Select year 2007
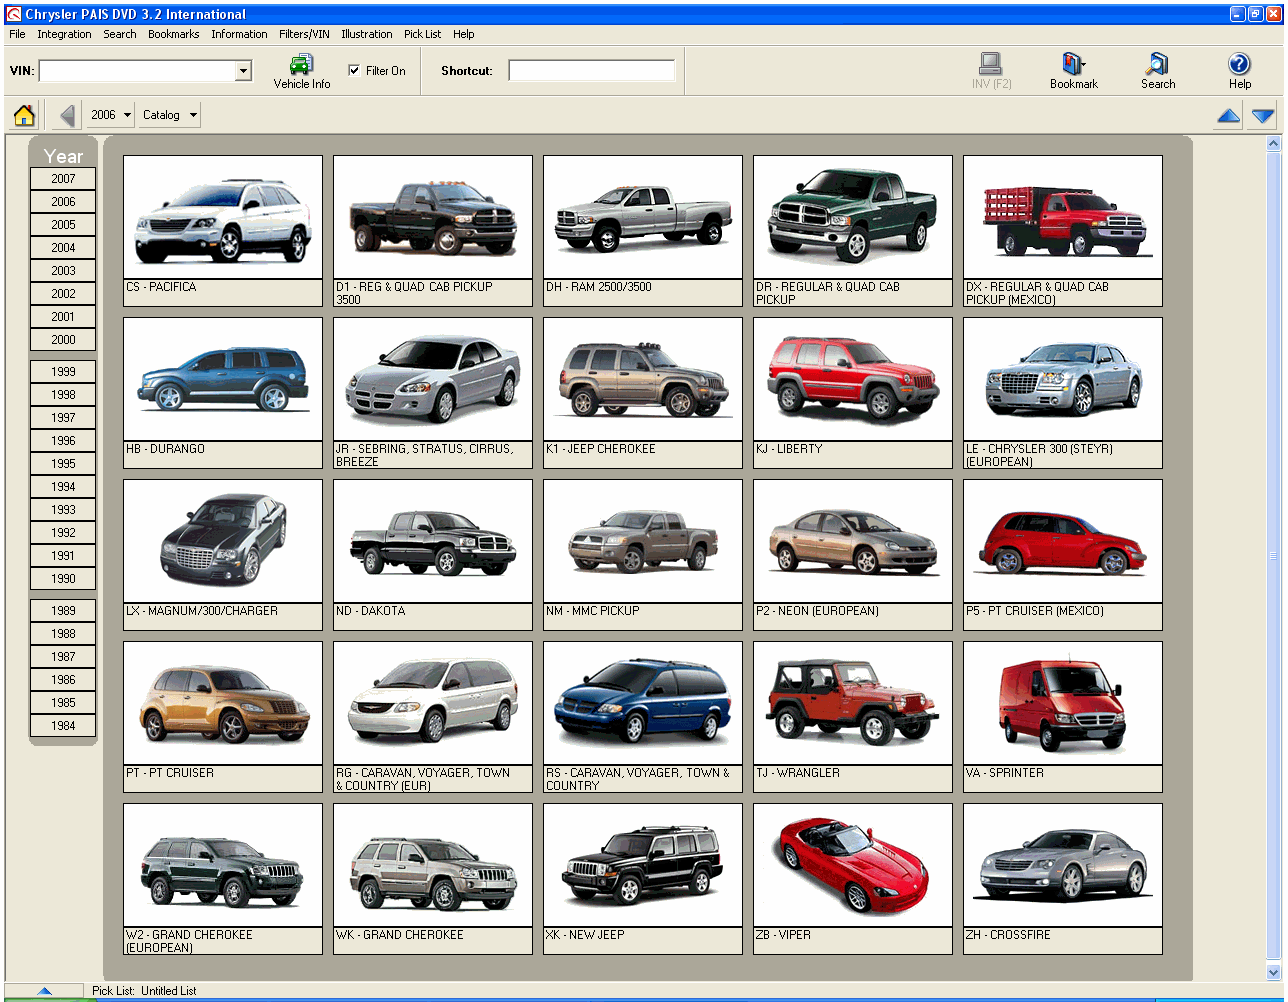 (63, 179)
